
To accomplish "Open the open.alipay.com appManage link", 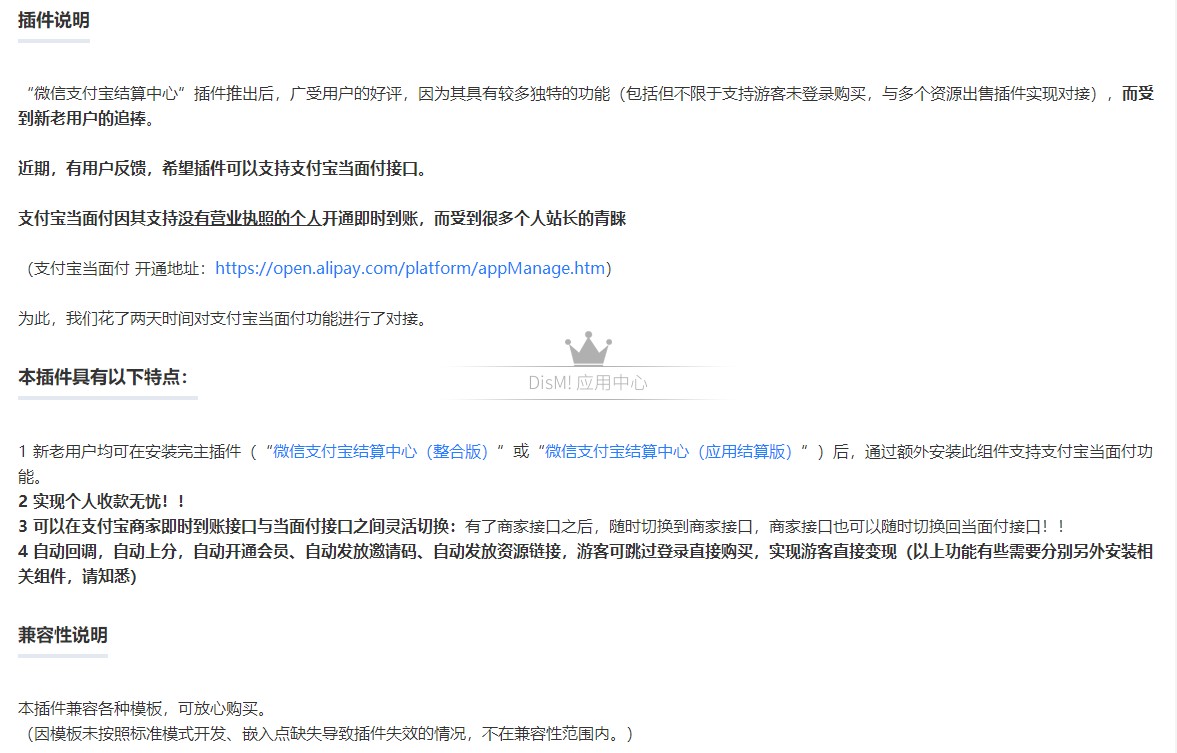I will (410, 268).
